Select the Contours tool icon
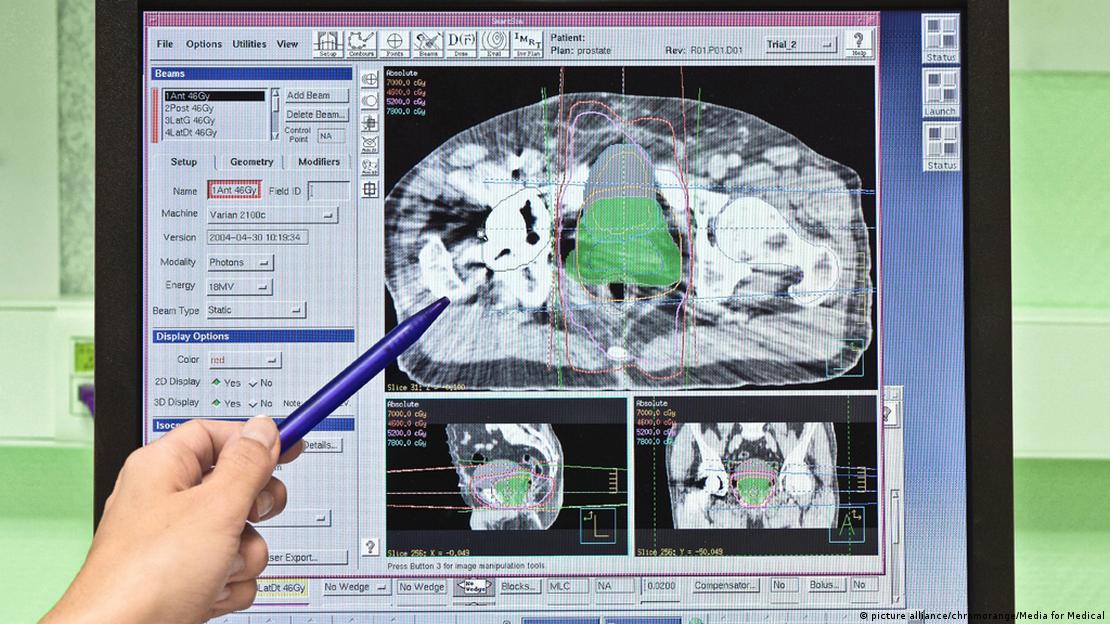This screenshot has width=1110, height=624. click(x=362, y=44)
